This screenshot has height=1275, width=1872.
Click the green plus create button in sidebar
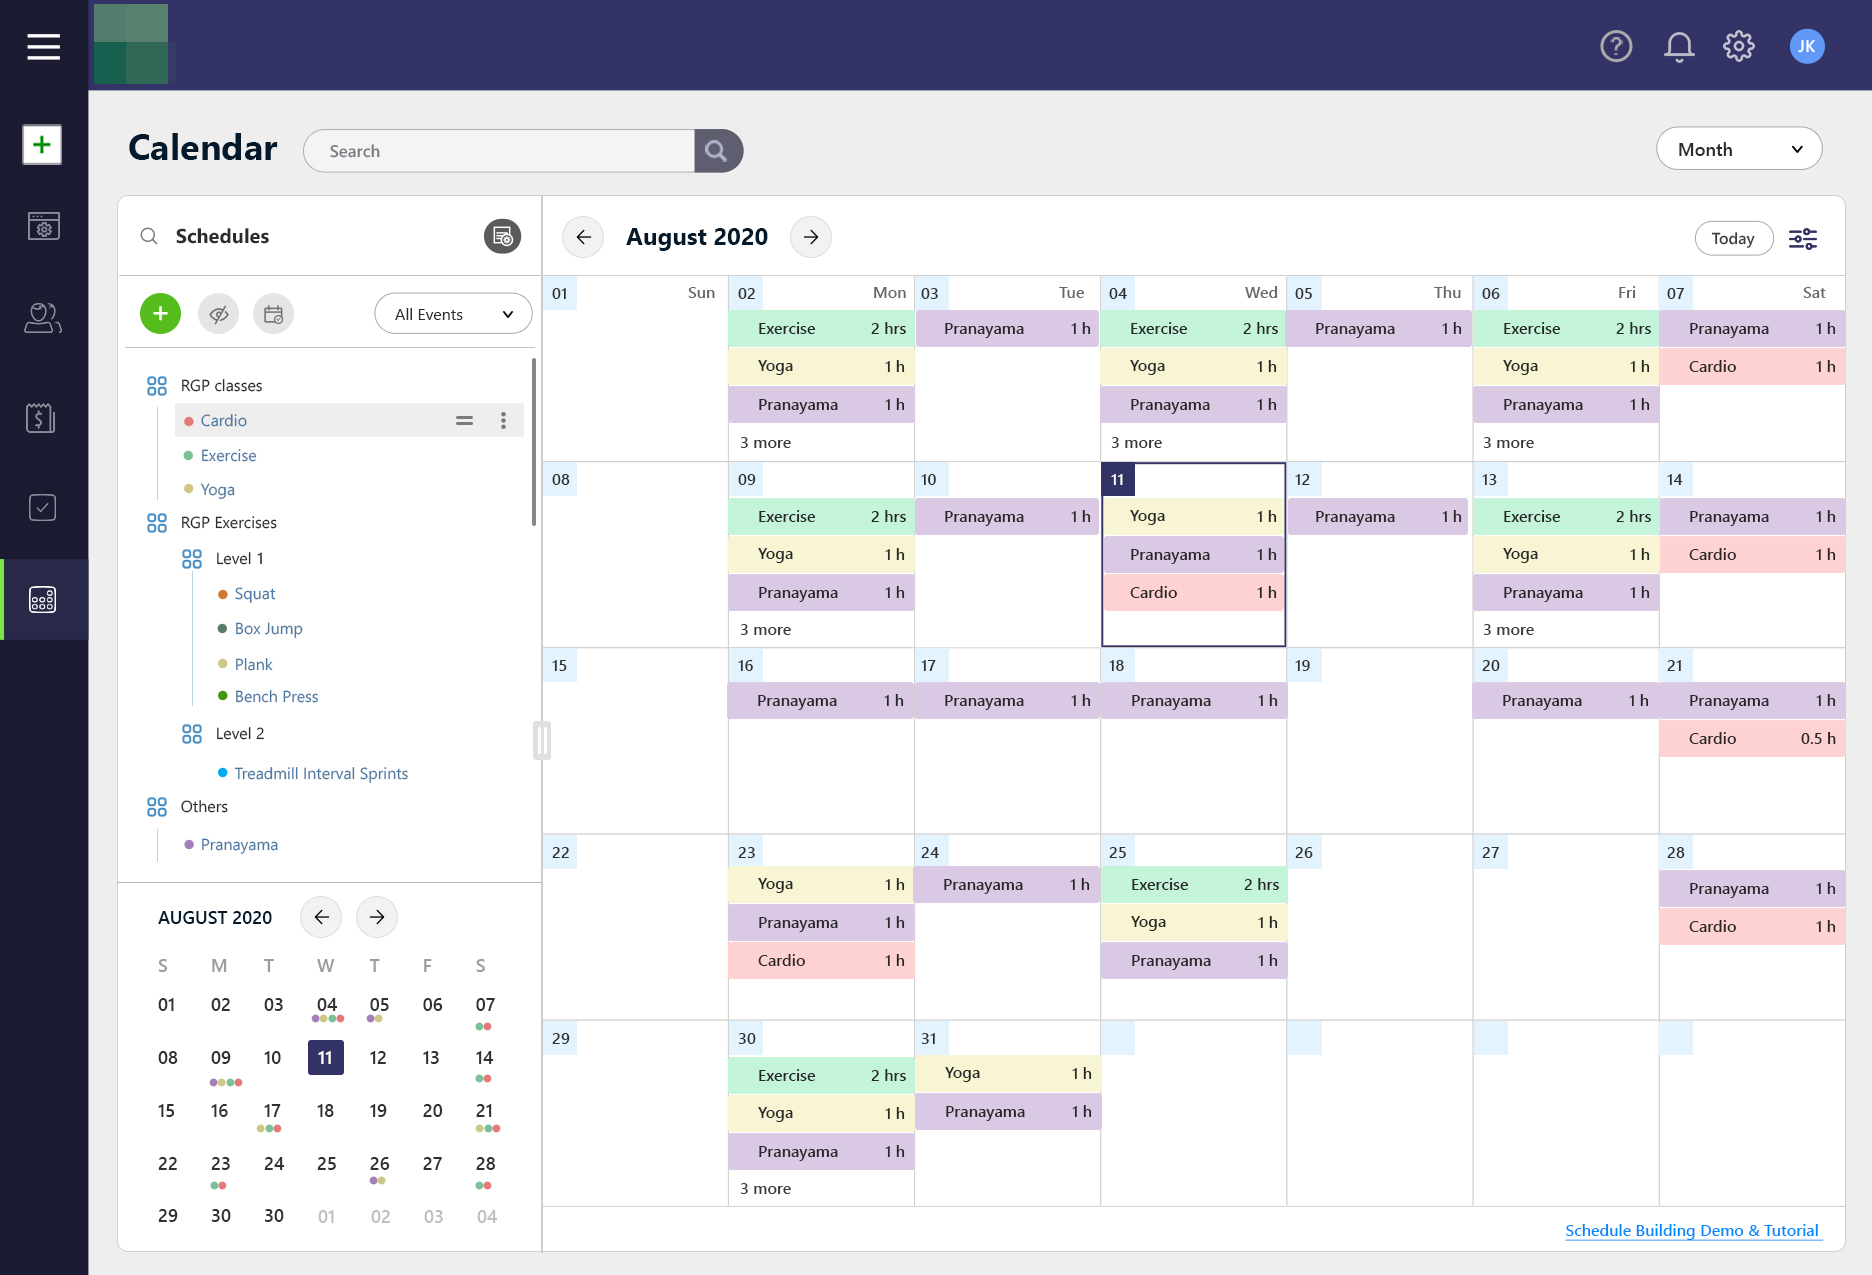coord(42,145)
